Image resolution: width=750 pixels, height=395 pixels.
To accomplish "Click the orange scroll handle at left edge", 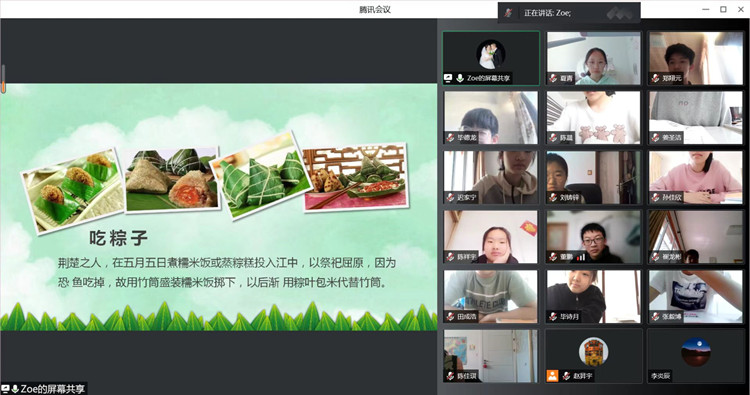I will pyautogui.click(x=3, y=88).
